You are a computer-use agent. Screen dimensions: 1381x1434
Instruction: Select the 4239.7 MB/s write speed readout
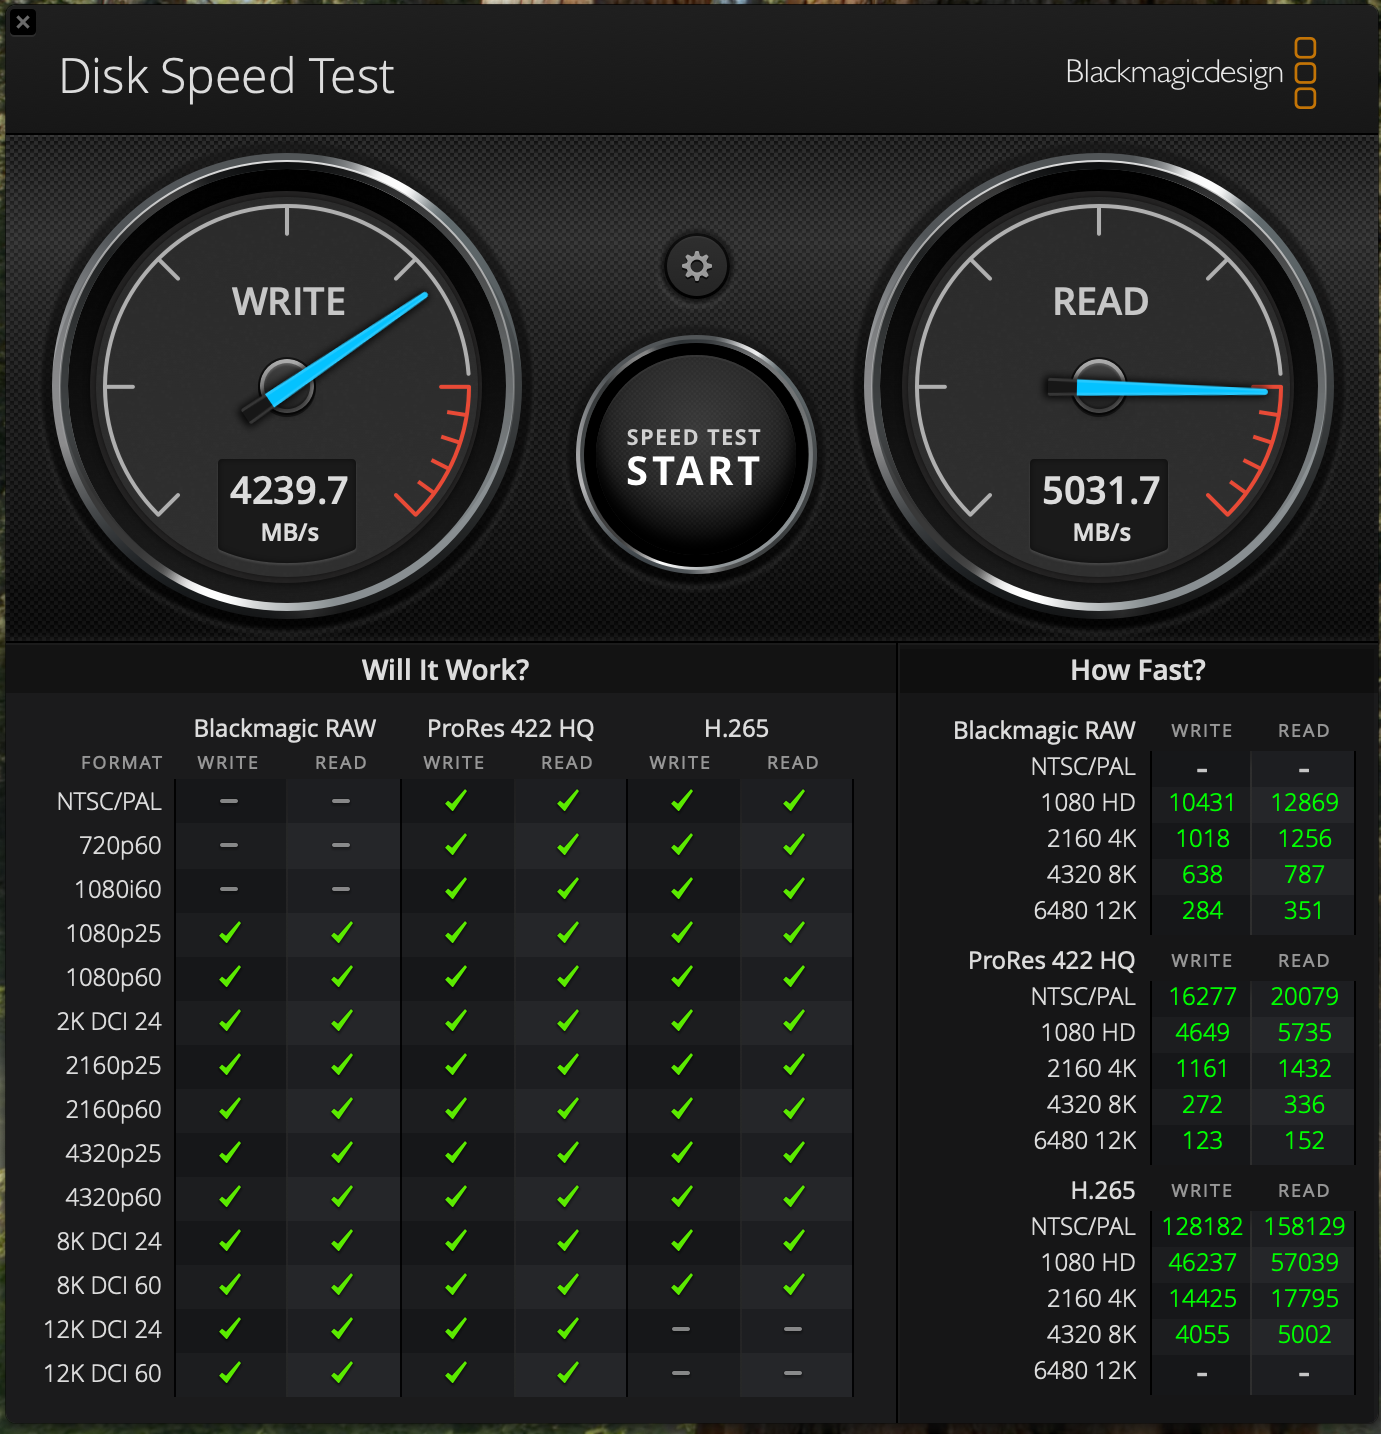point(288,507)
